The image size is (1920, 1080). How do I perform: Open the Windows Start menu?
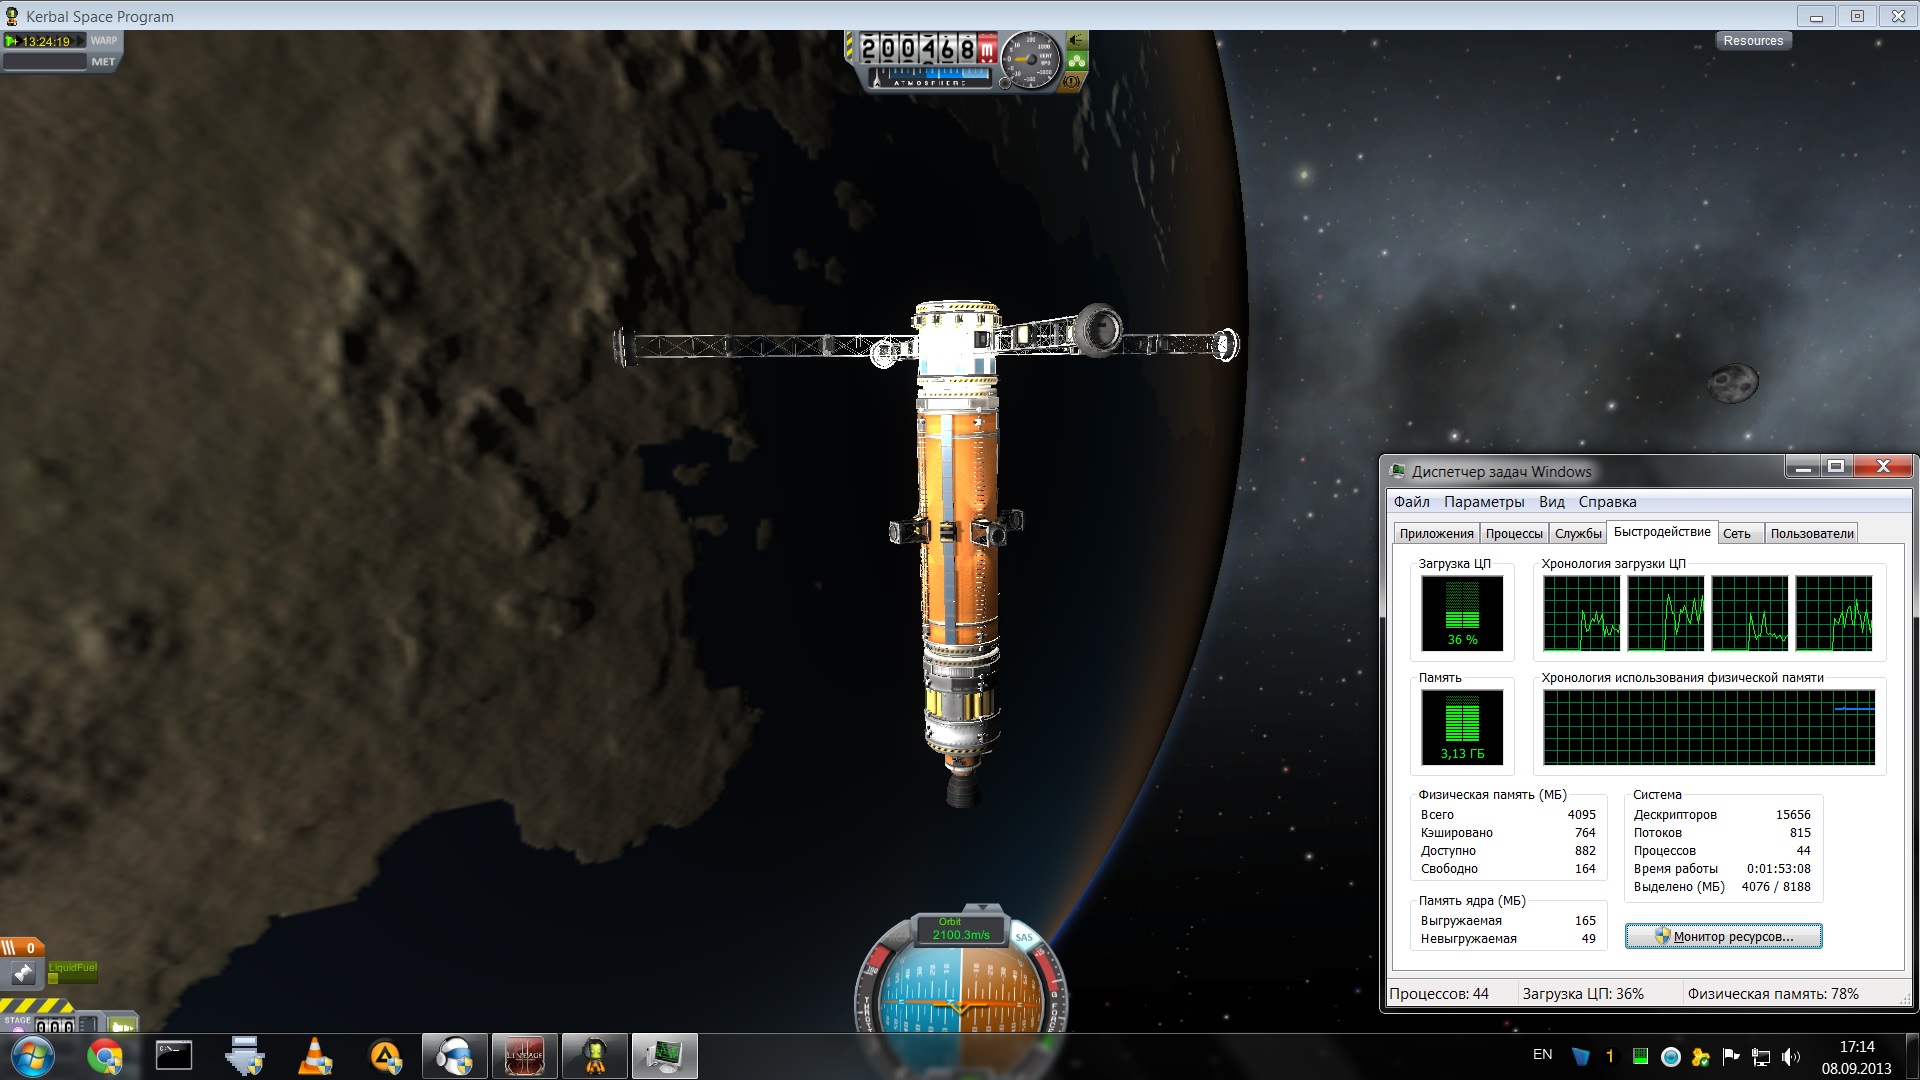(x=31, y=1056)
